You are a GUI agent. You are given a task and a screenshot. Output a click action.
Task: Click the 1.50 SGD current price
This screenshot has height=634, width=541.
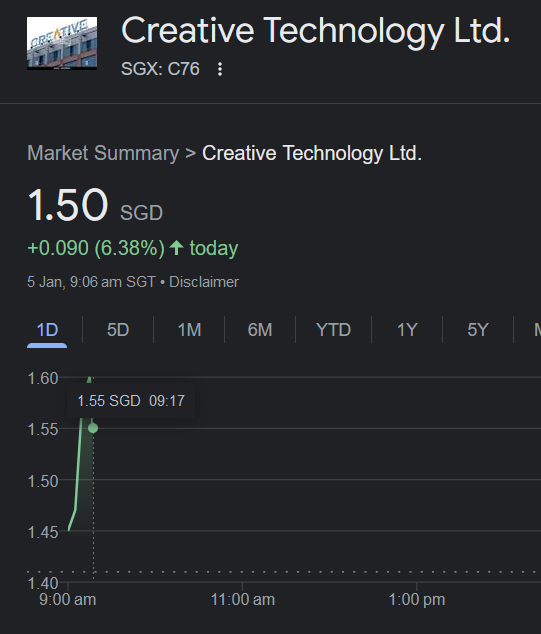[x=95, y=205]
